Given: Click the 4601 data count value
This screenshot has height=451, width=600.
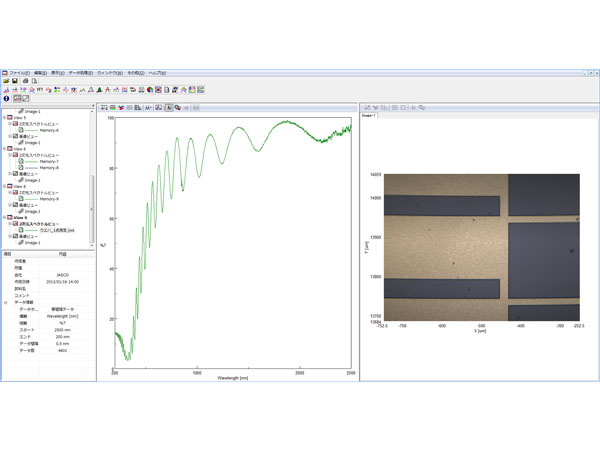Looking at the screenshot, I should (62, 350).
